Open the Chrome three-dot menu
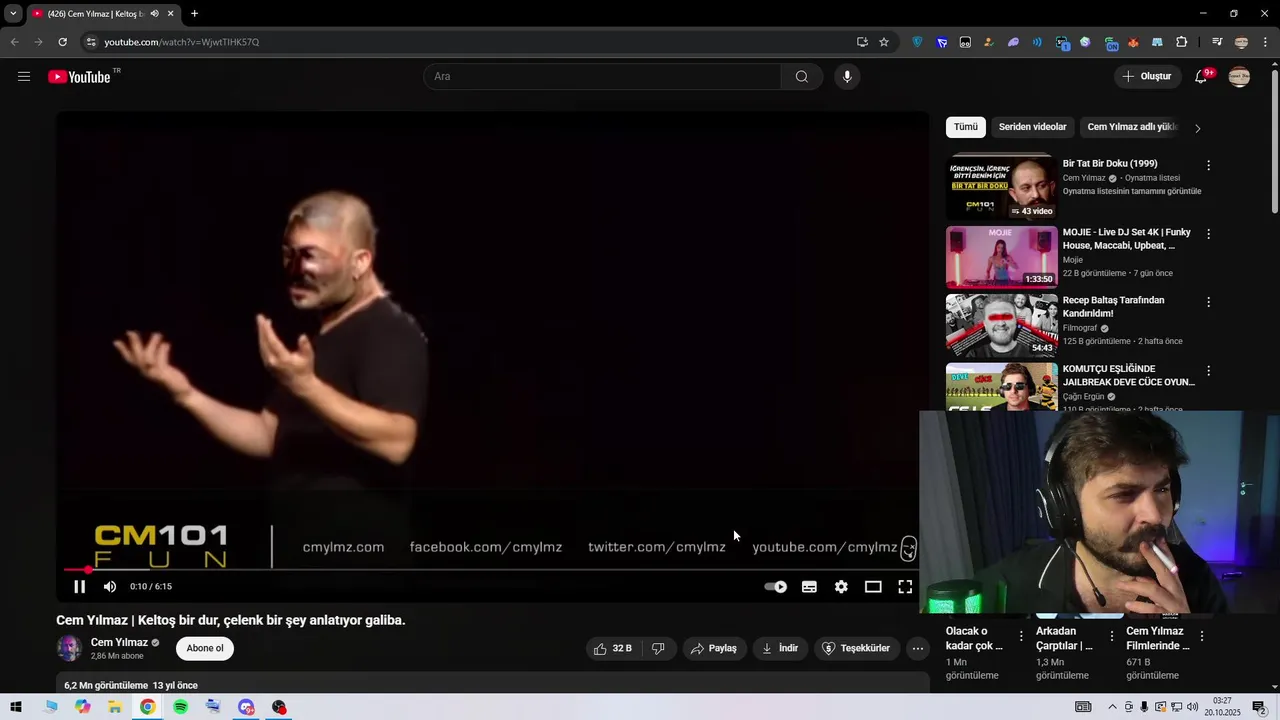The height and width of the screenshot is (720, 1280). coord(1265,42)
